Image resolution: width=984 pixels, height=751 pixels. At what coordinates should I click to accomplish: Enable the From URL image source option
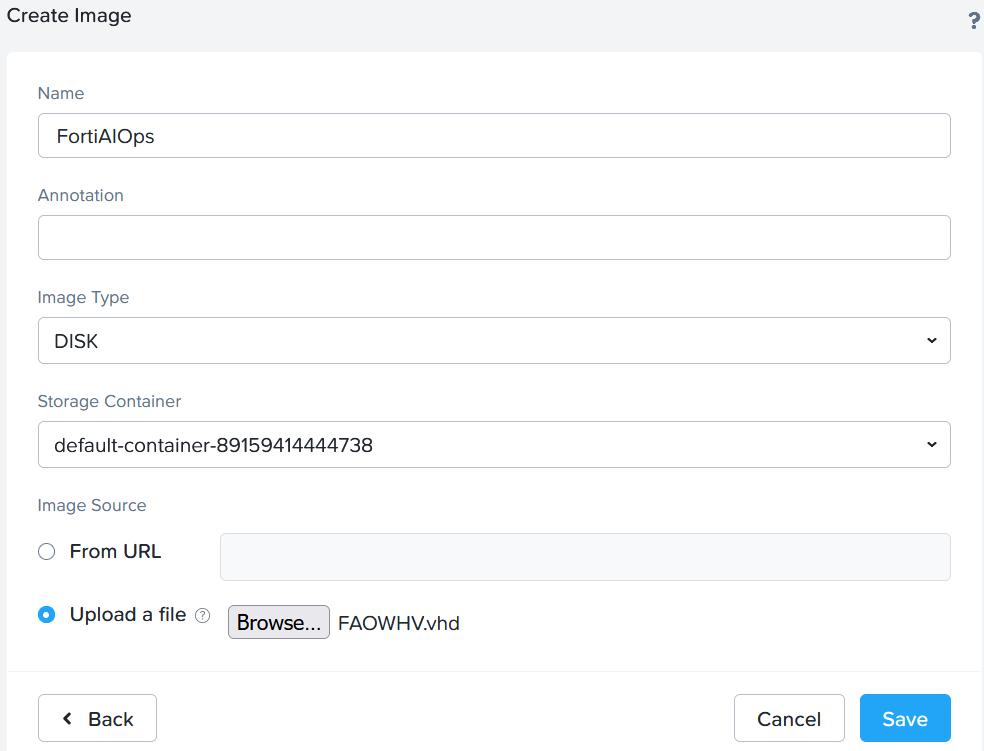(x=46, y=551)
